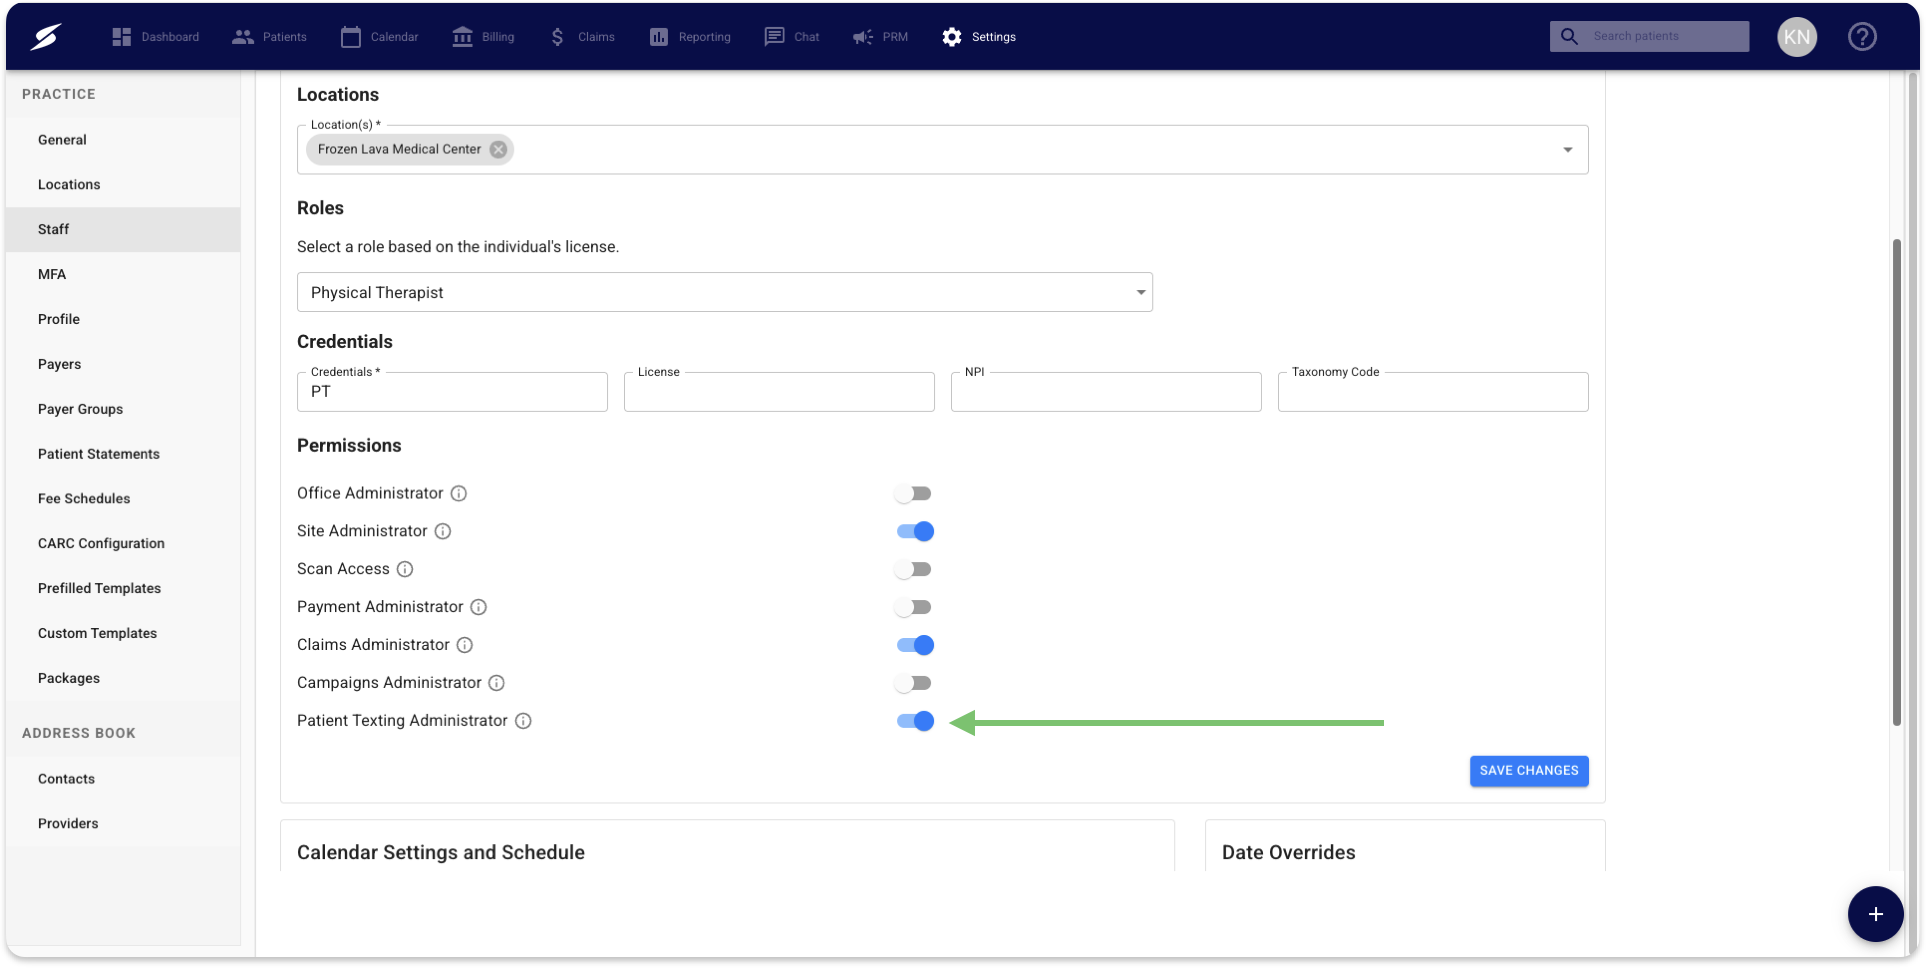This screenshot has width=1926, height=968.
Task: Show info for Payment Administrator permission
Action: tap(479, 607)
